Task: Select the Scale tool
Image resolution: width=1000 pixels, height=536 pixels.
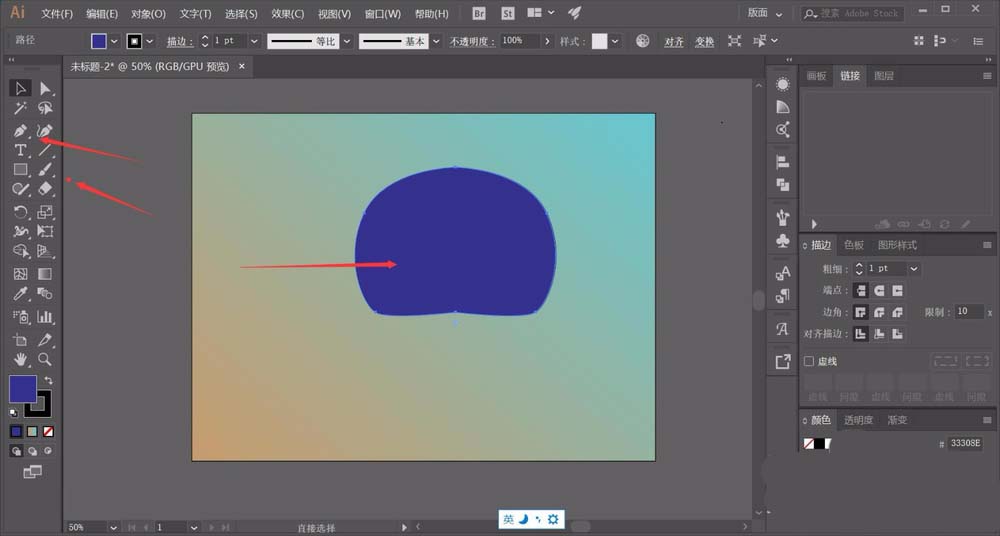Action: click(45, 212)
